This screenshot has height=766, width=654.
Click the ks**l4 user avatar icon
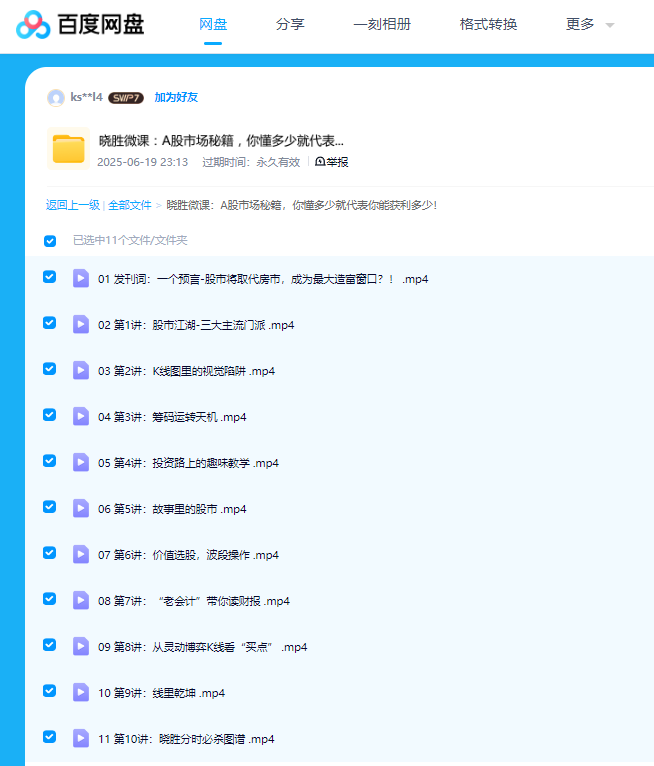56,97
